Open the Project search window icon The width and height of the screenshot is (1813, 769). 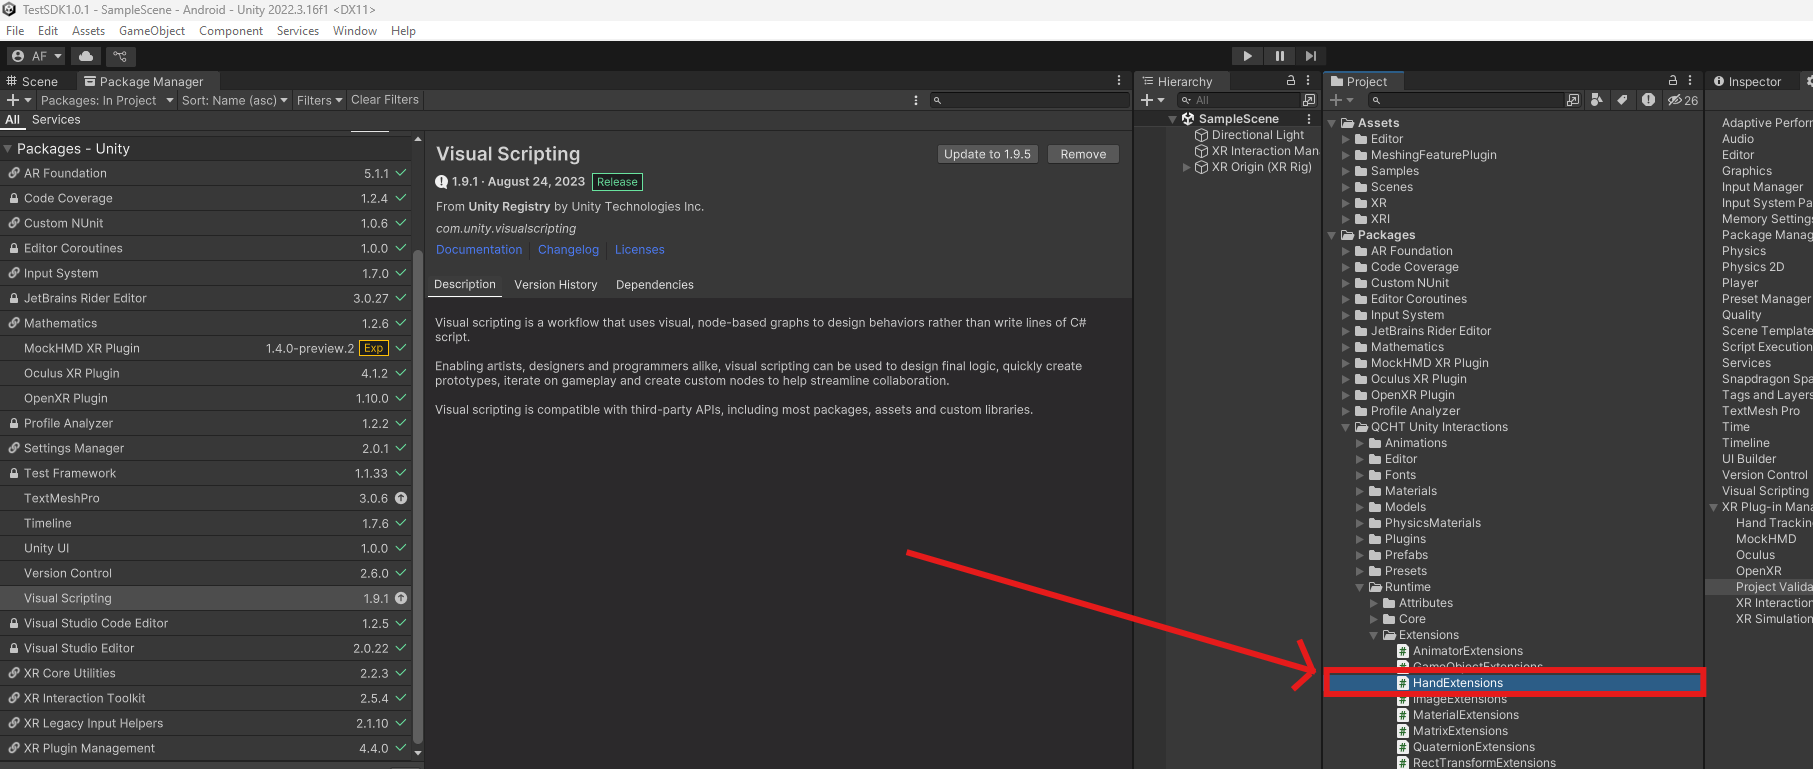pyautogui.click(x=1573, y=100)
